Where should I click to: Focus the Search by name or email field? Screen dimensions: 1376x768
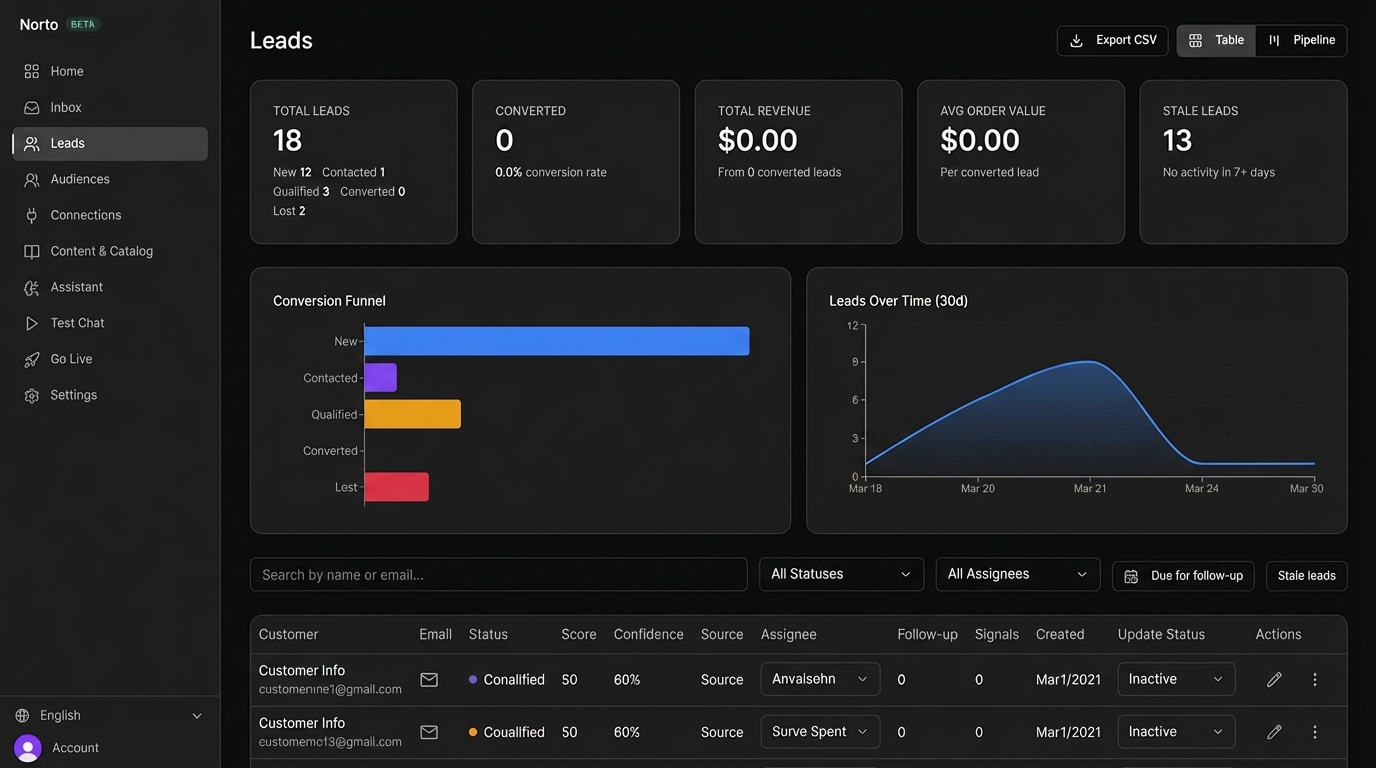tap(499, 574)
